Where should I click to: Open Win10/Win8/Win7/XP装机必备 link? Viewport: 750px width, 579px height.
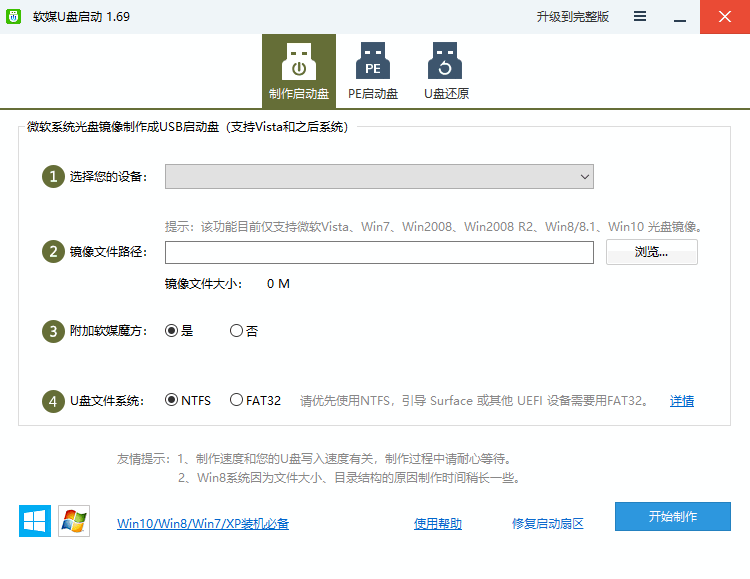click(x=203, y=523)
